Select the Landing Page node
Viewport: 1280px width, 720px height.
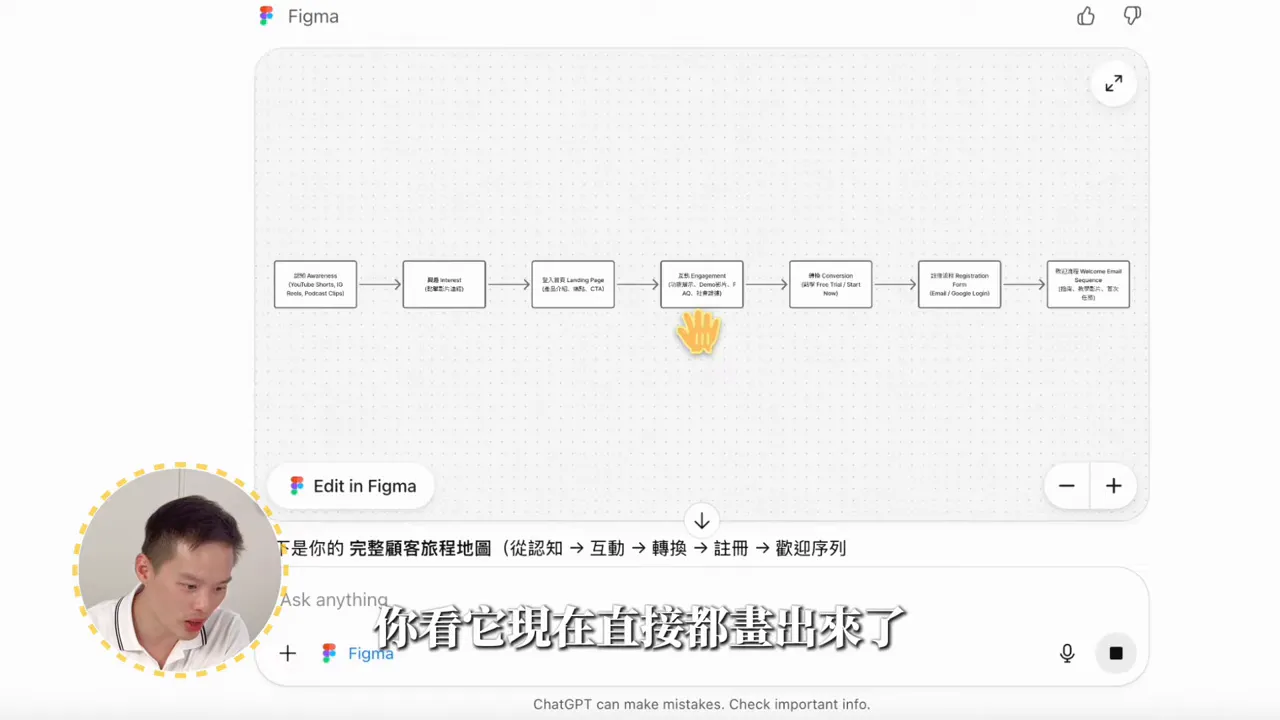573,284
